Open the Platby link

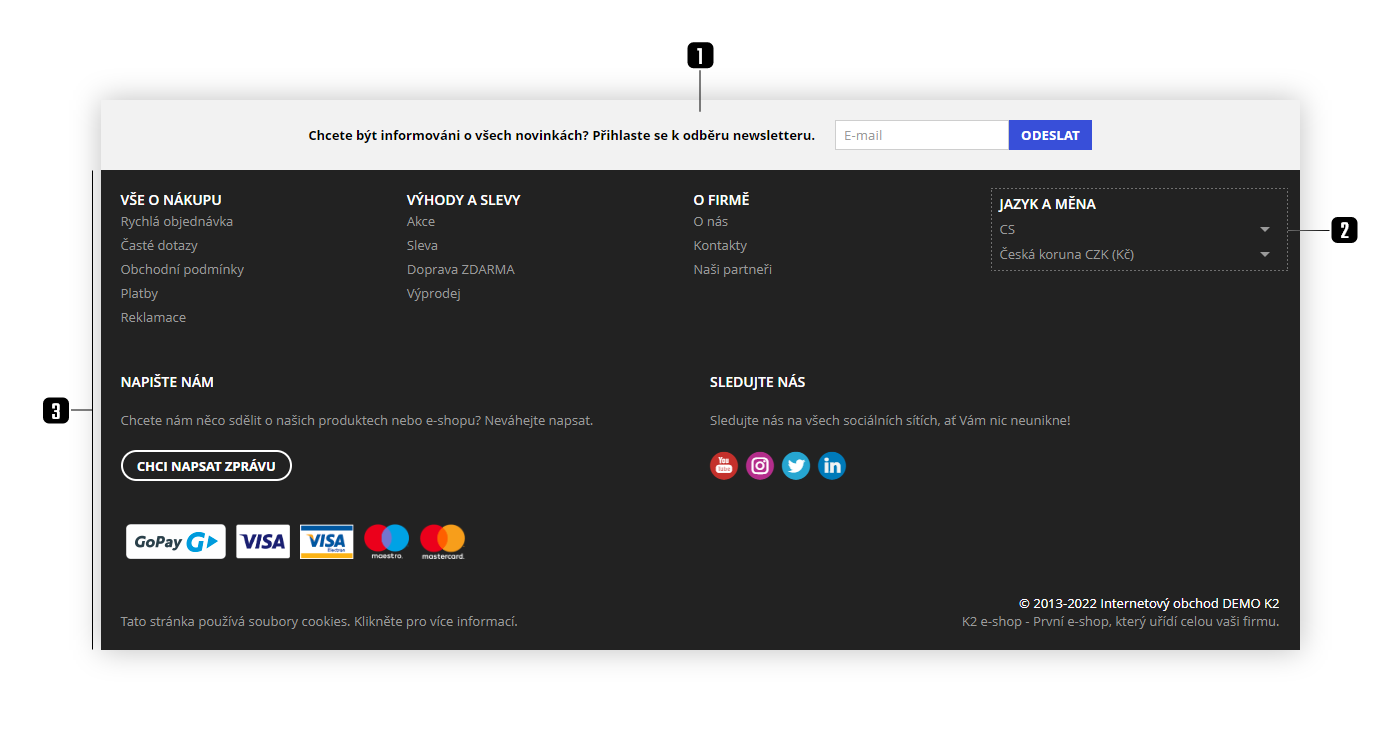coord(140,294)
